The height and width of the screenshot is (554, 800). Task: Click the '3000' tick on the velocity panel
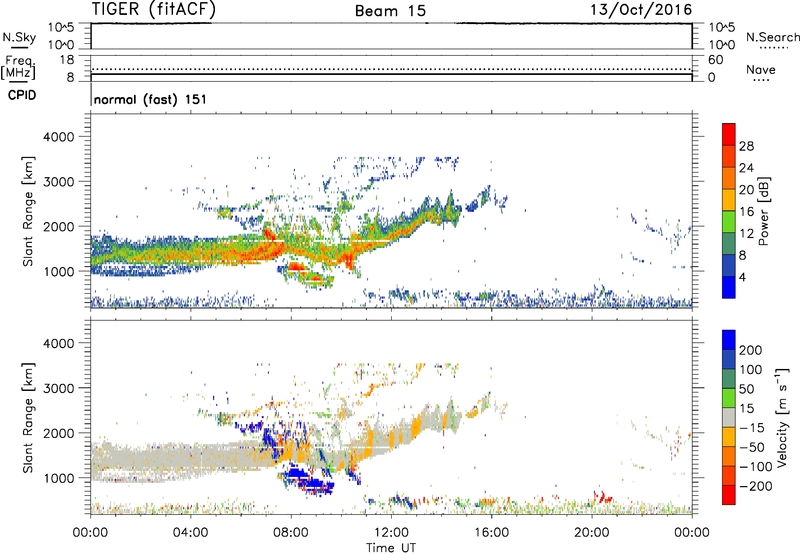tap(58, 388)
